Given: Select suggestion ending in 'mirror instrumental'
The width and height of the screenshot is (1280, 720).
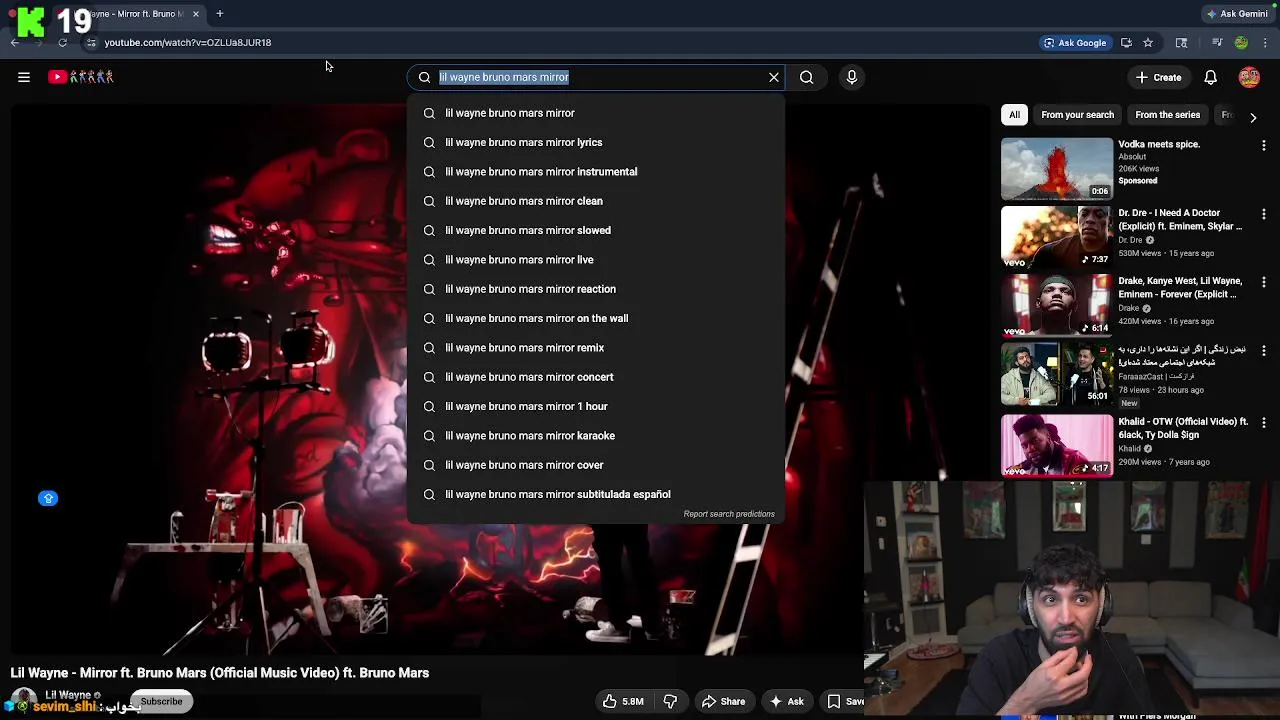Looking at the screenshot, I should pos(596,172).
